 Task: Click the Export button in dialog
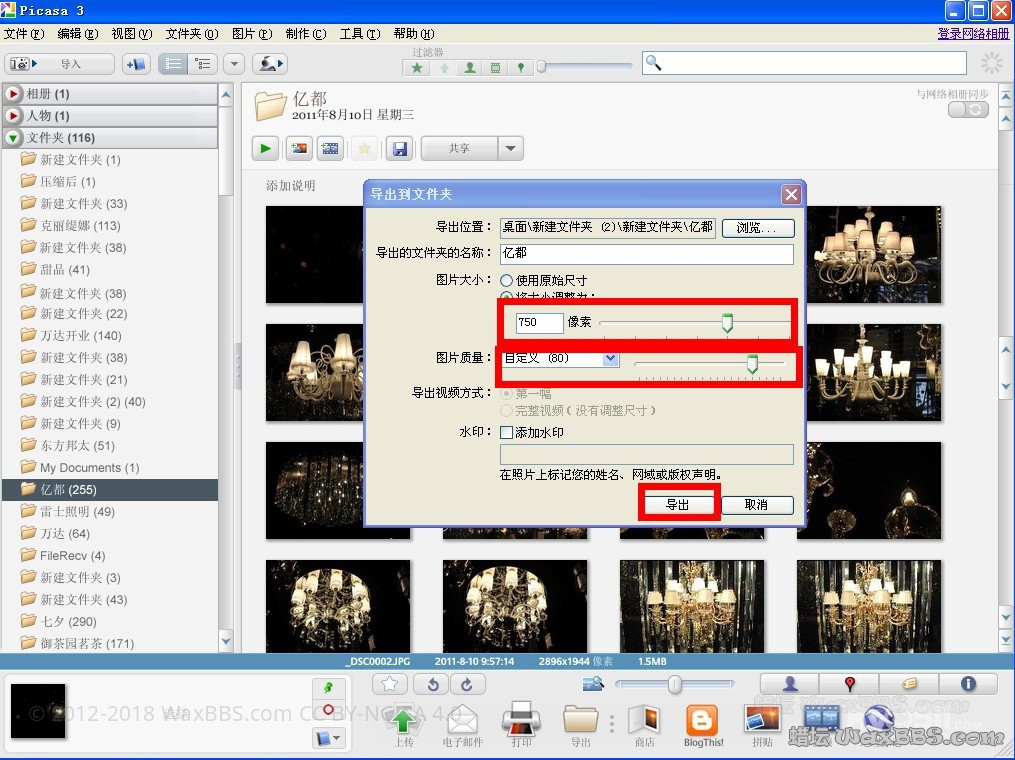pyautogui.click(x=678, y=505)
